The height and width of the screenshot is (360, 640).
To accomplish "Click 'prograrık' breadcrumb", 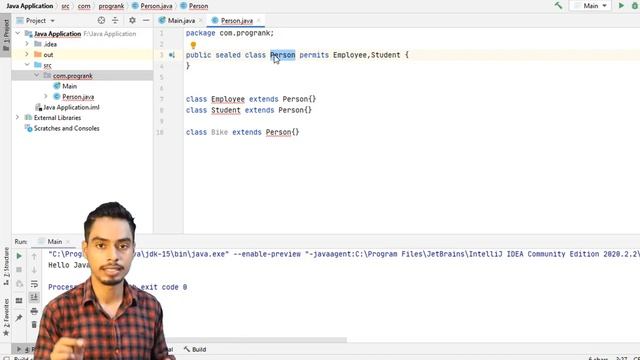I will click(x=111, y=6).
